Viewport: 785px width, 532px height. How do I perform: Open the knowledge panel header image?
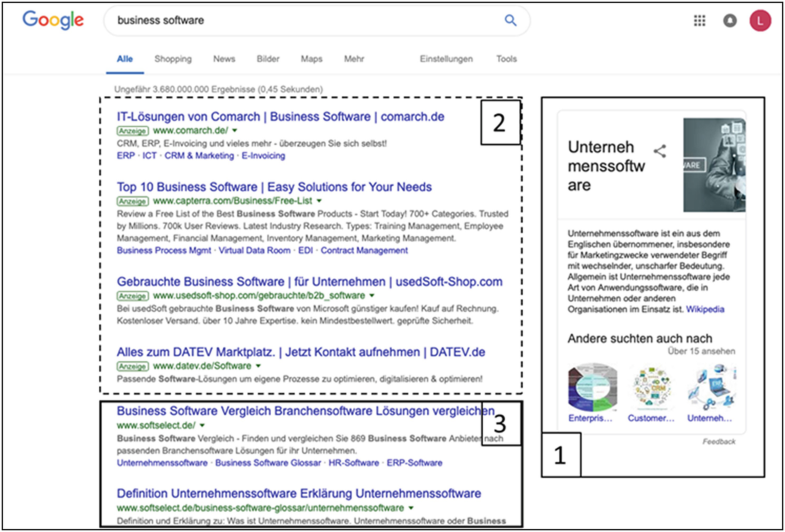click(x=714, y=165)
